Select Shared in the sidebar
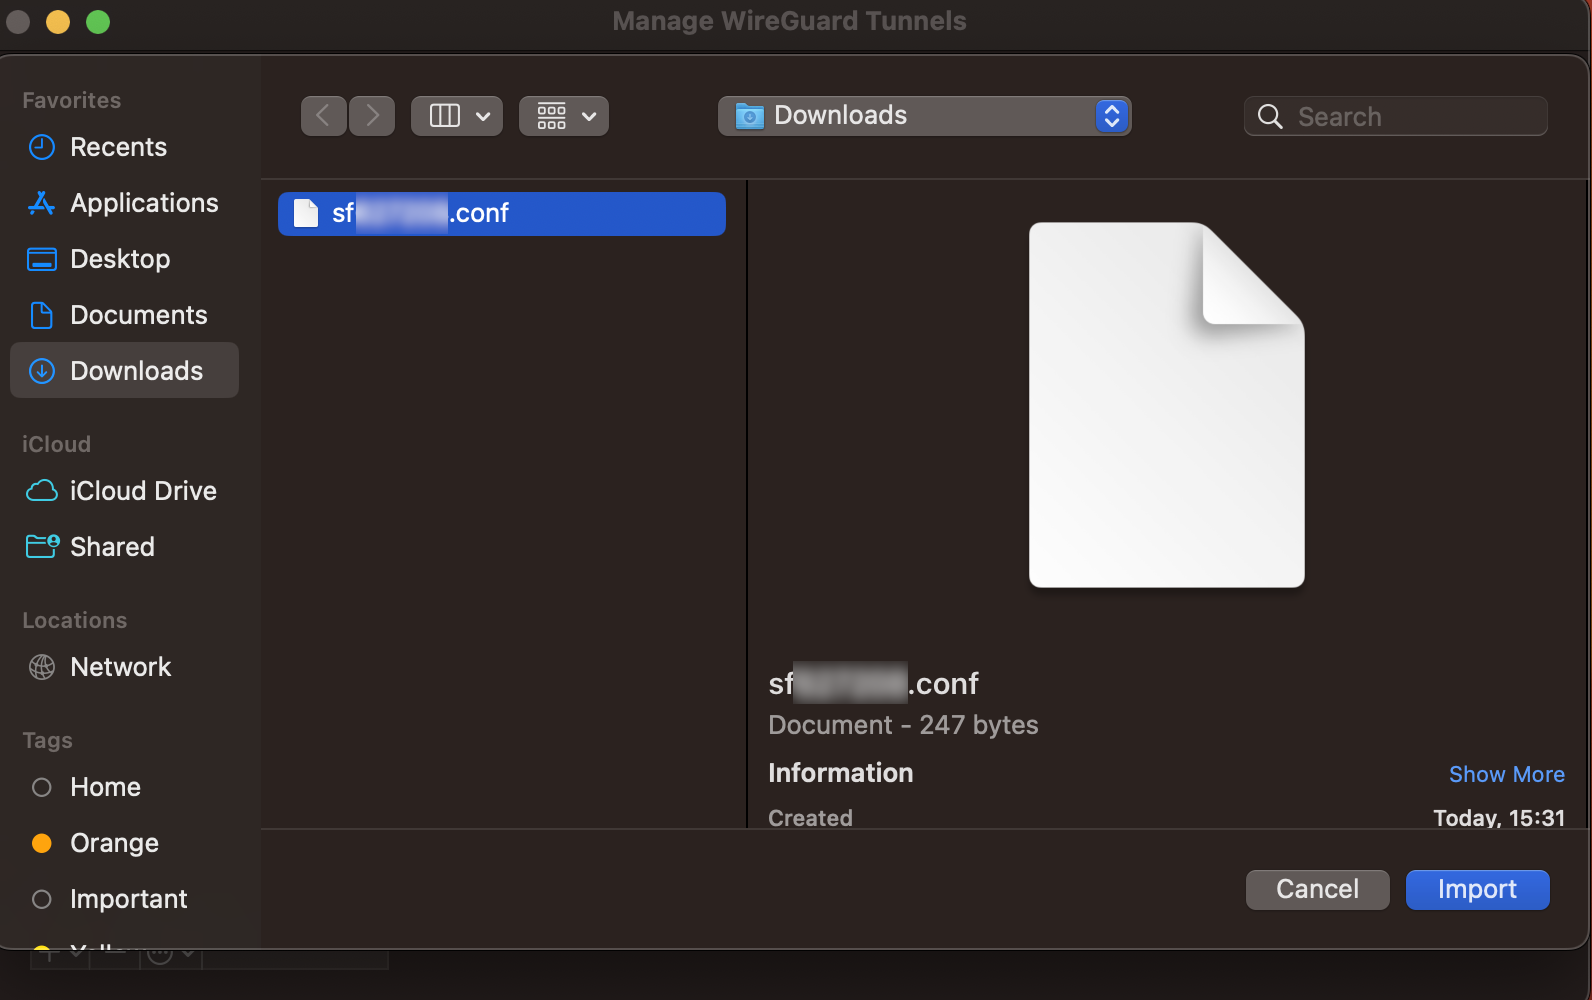Screen dimensions: 1592x1000 coord(124,547)
